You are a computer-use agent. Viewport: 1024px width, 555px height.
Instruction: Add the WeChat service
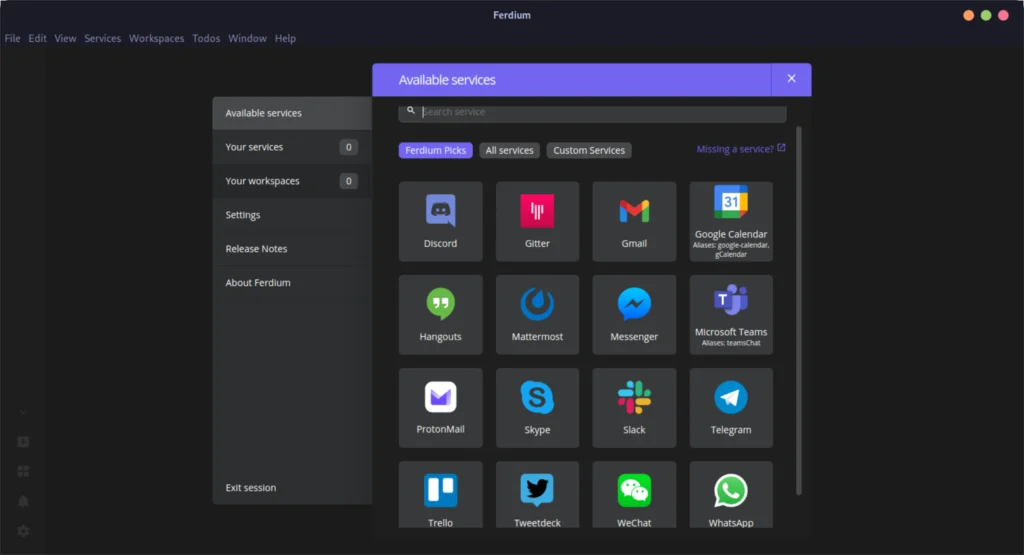pos(634,495)
